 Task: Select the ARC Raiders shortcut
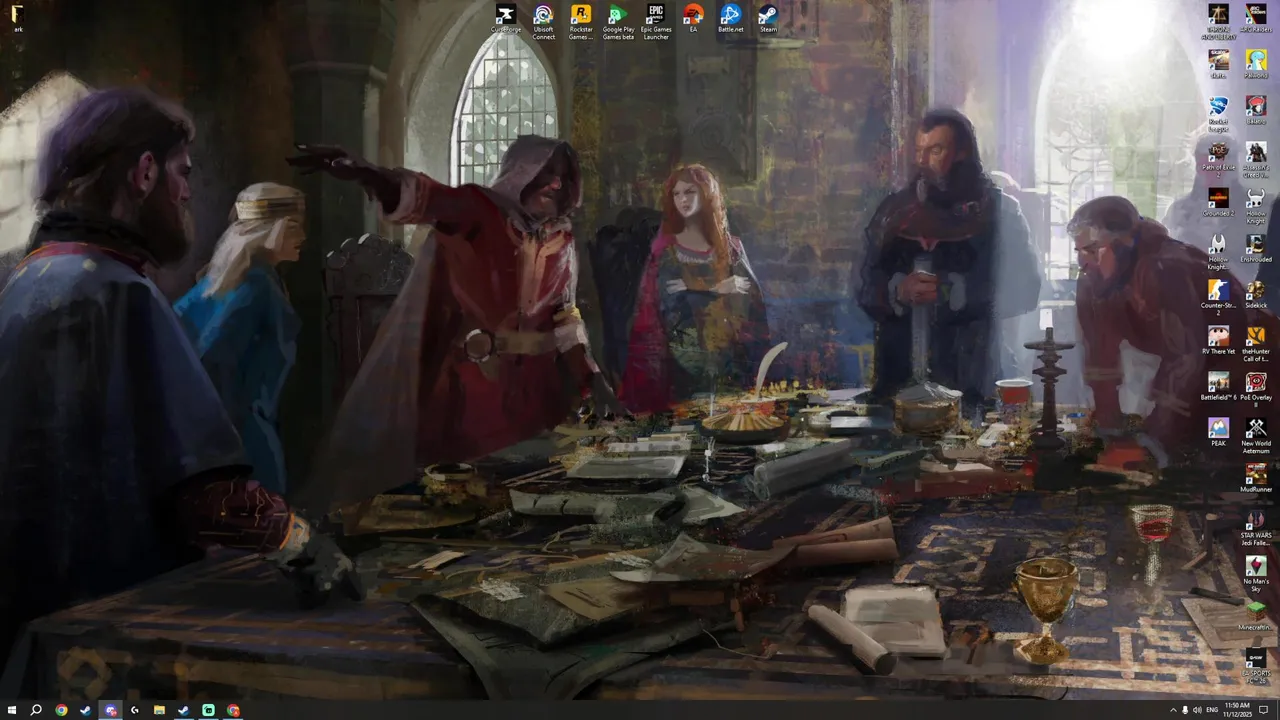pos(1256,19)
